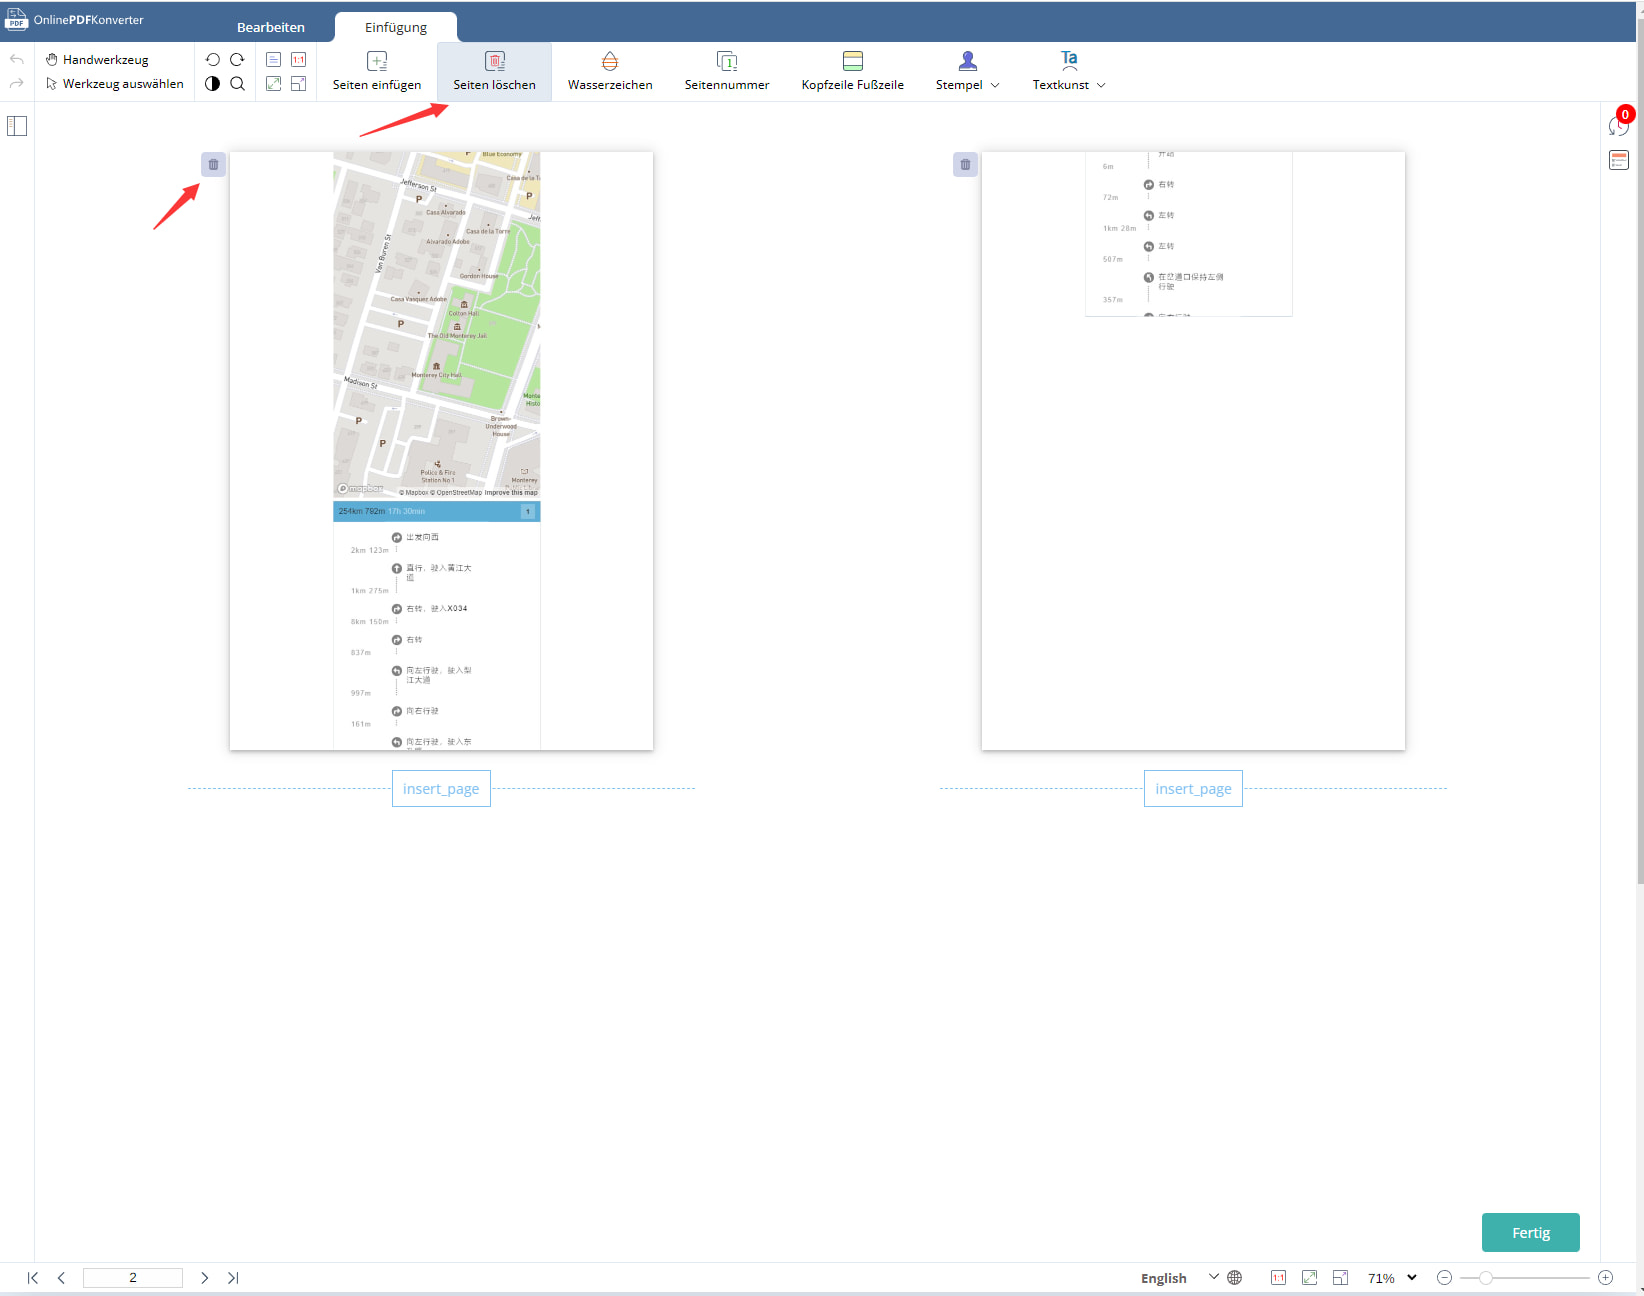Click the vertical scrollbar on the right

click(1640, 450)
